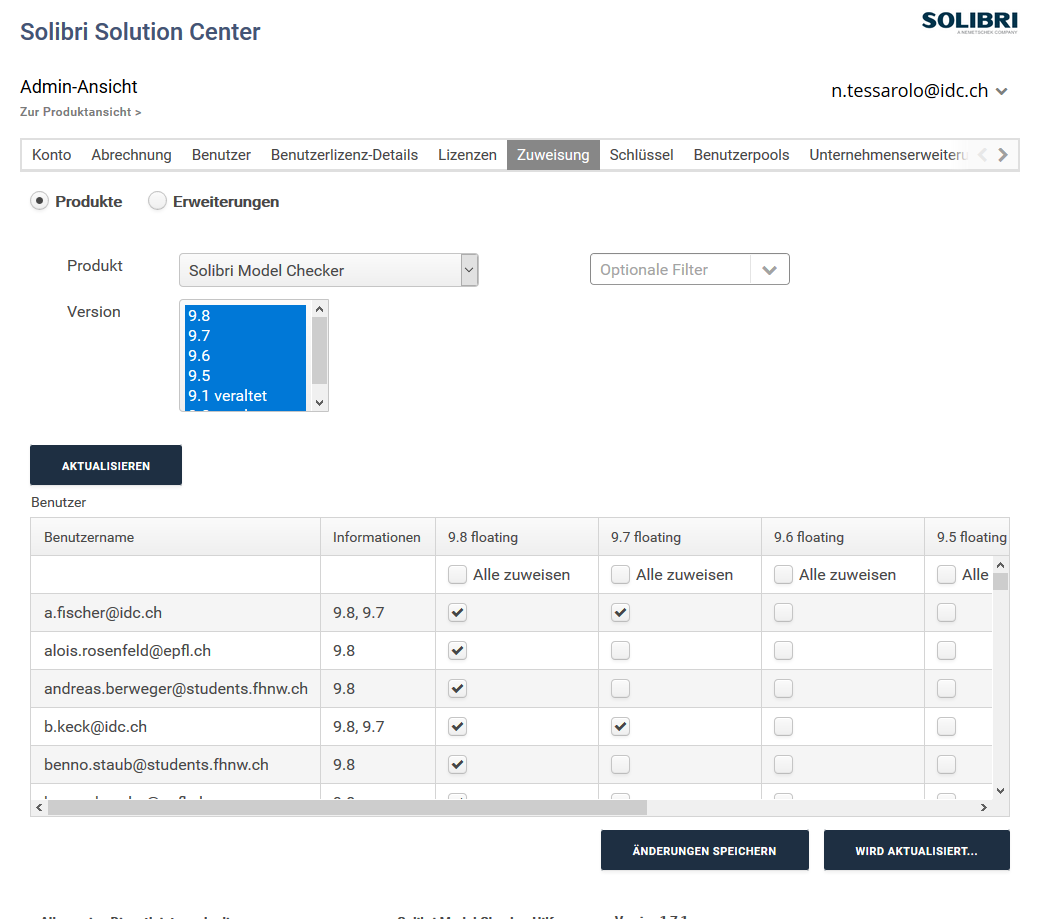
Task: Open the Unternehmenserweiterungen tab
Action: pyautogui.click(x=888, y=155)
